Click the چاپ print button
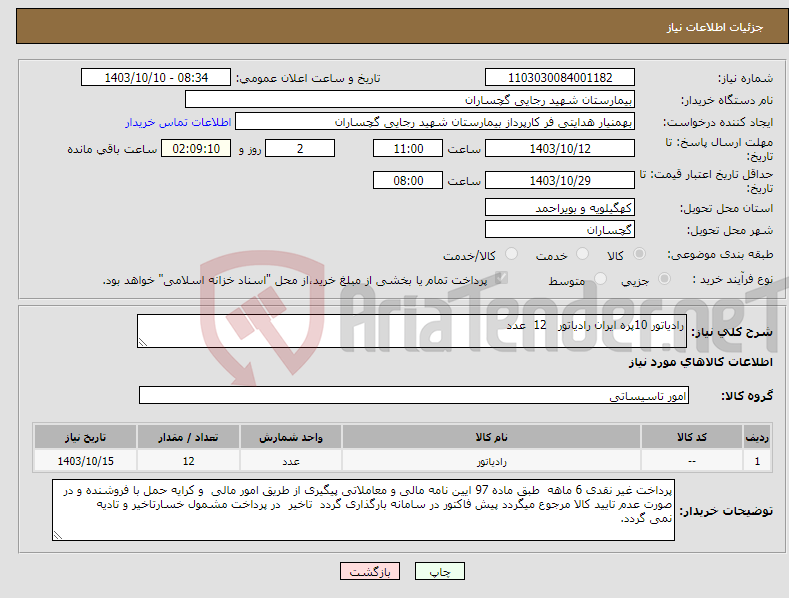 [x=440, y=571]
